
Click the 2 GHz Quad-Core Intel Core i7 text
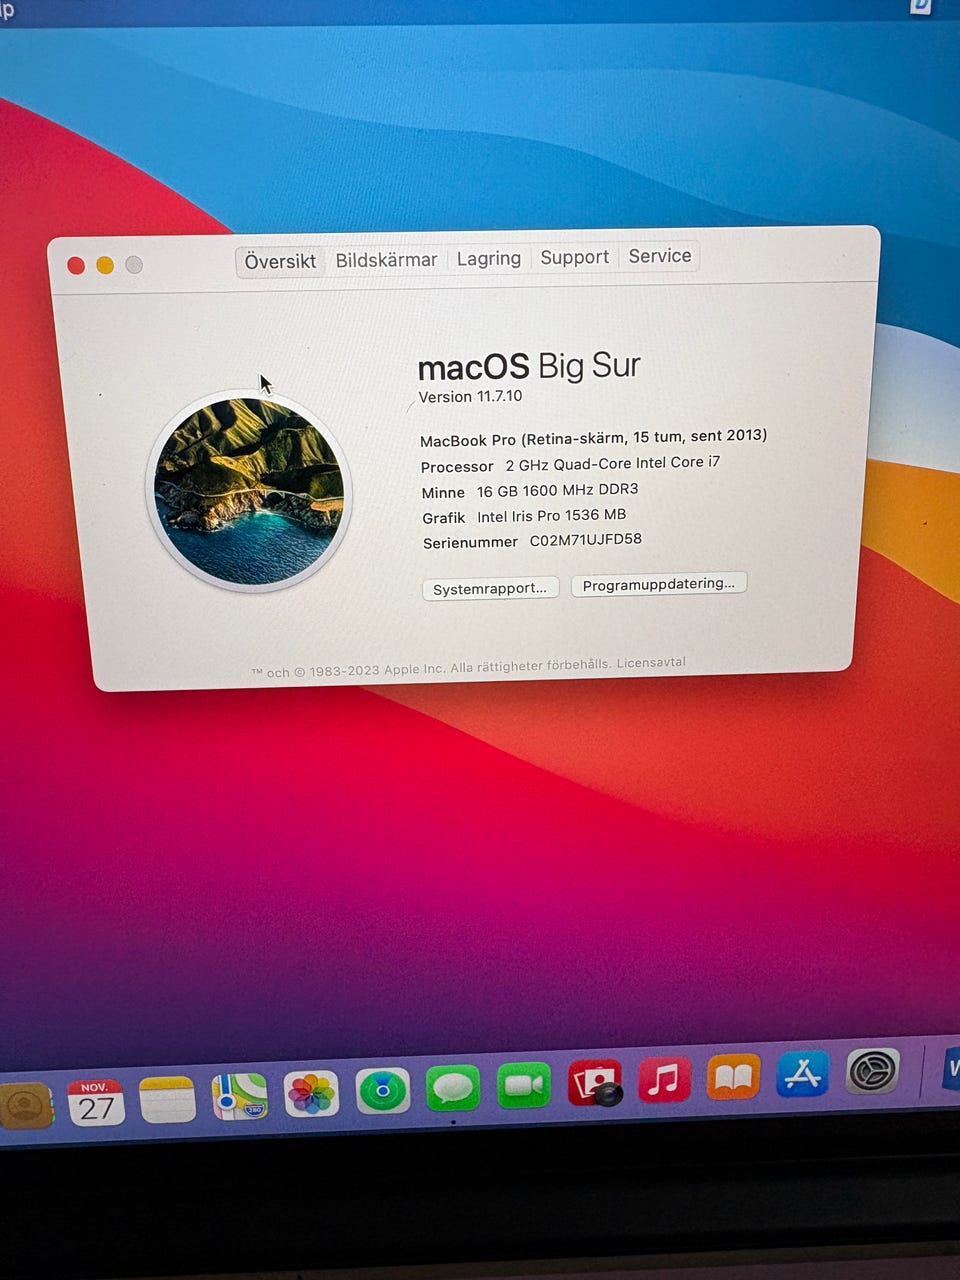pyautogui.click(x=612, y=464)
